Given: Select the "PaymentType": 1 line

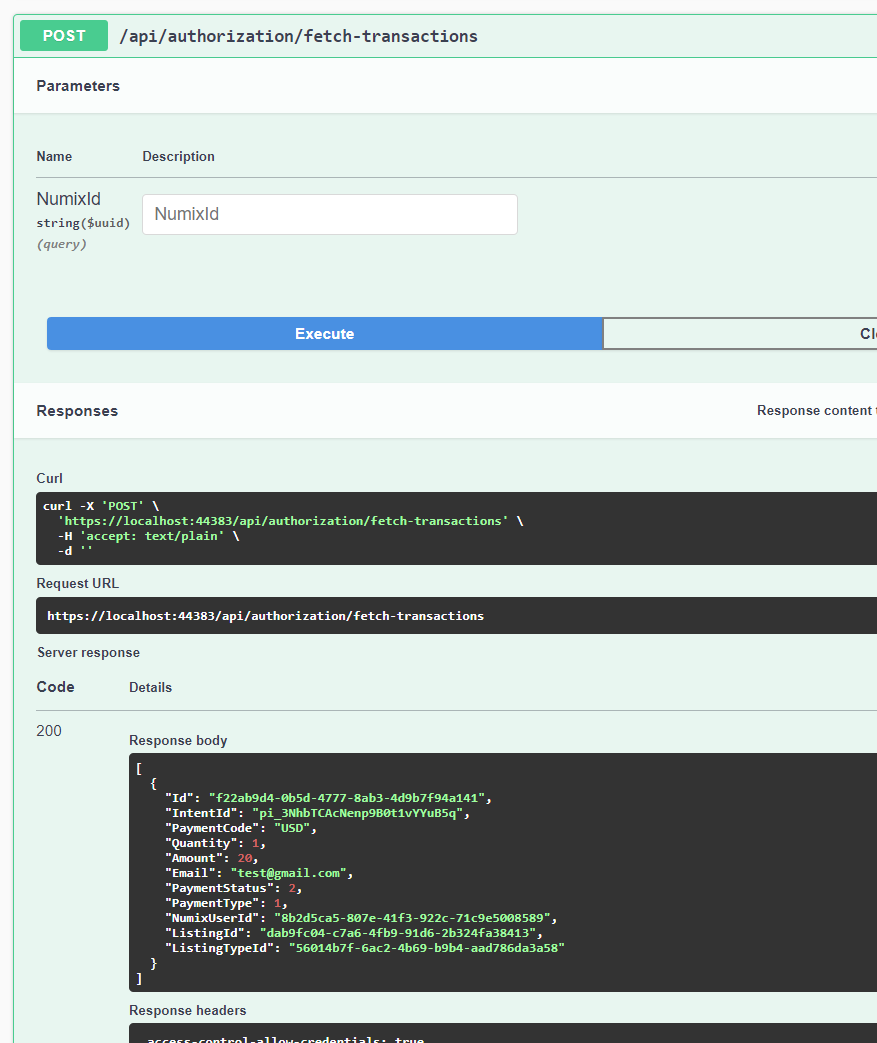Looking at the screenshot, I should point(226,903).
